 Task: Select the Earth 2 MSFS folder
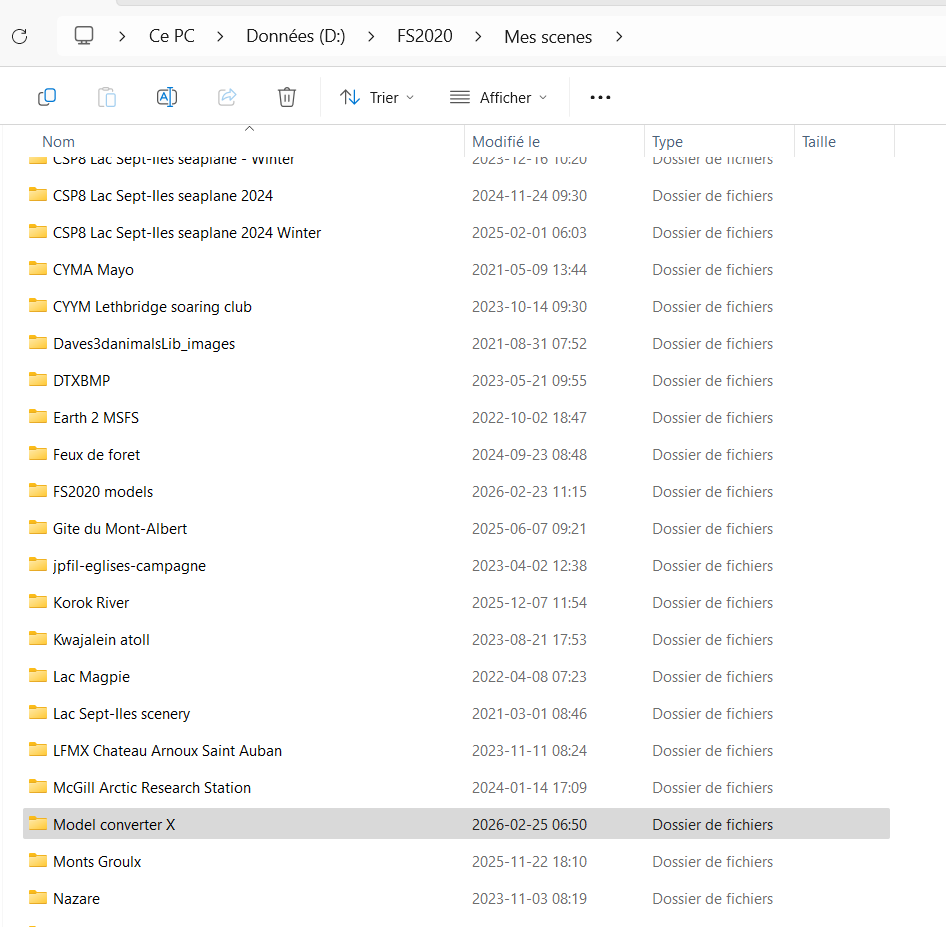(456, 418)
